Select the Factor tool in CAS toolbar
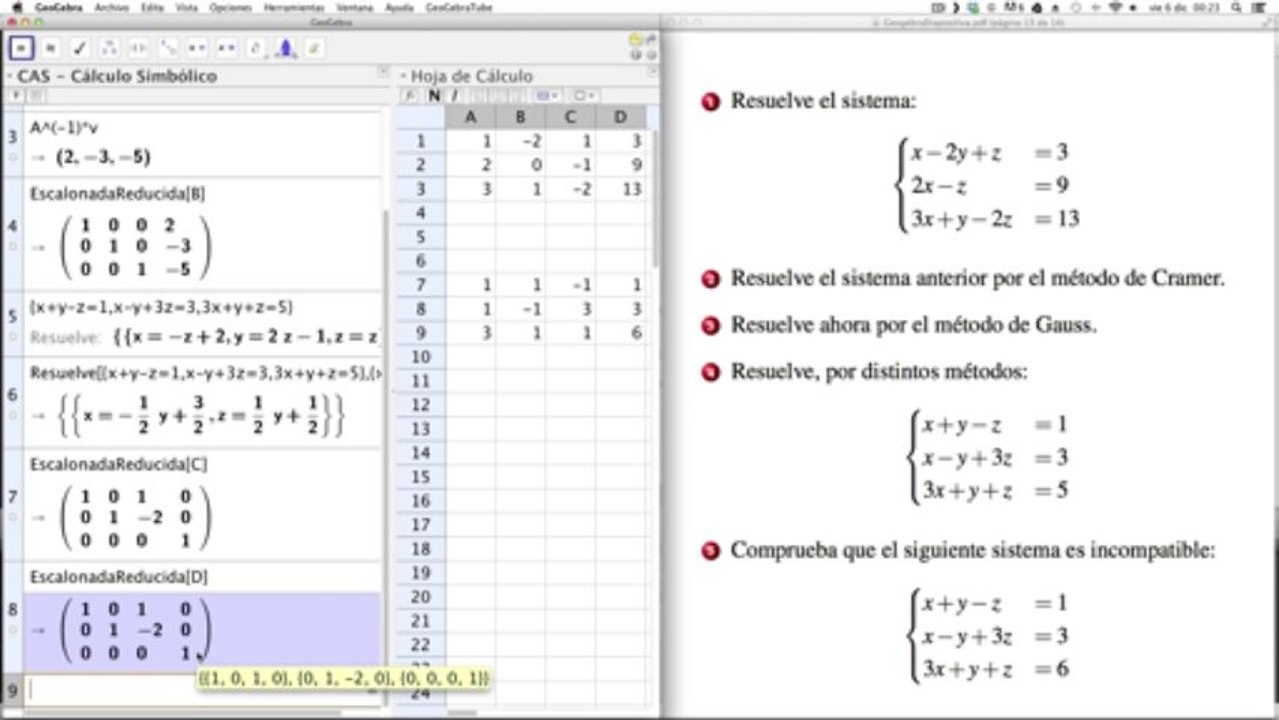Image resolution: width=1279 pixels, height=720 pixels. pyautogui.click(x=110, y=48)
